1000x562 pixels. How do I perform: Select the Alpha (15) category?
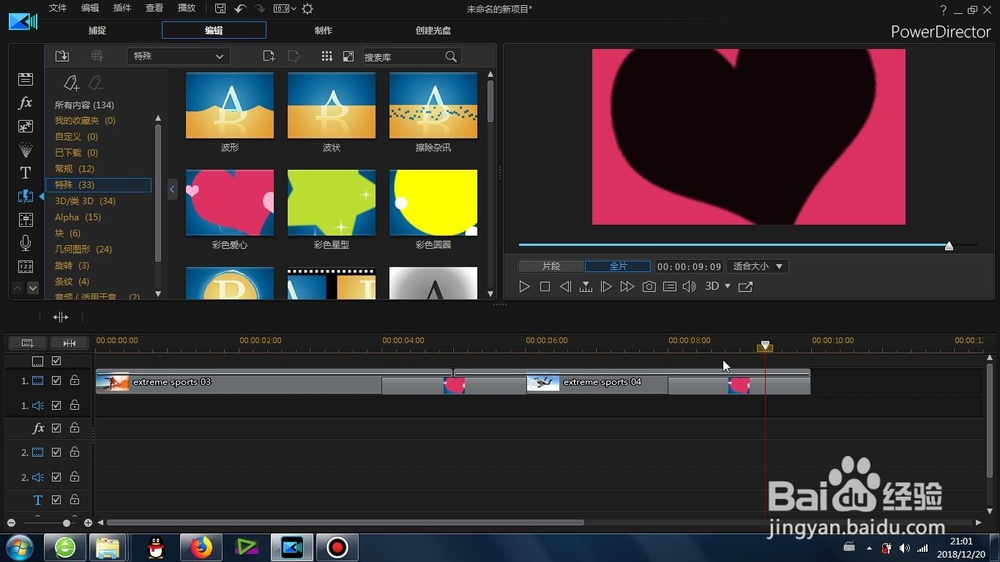point(78,217)
